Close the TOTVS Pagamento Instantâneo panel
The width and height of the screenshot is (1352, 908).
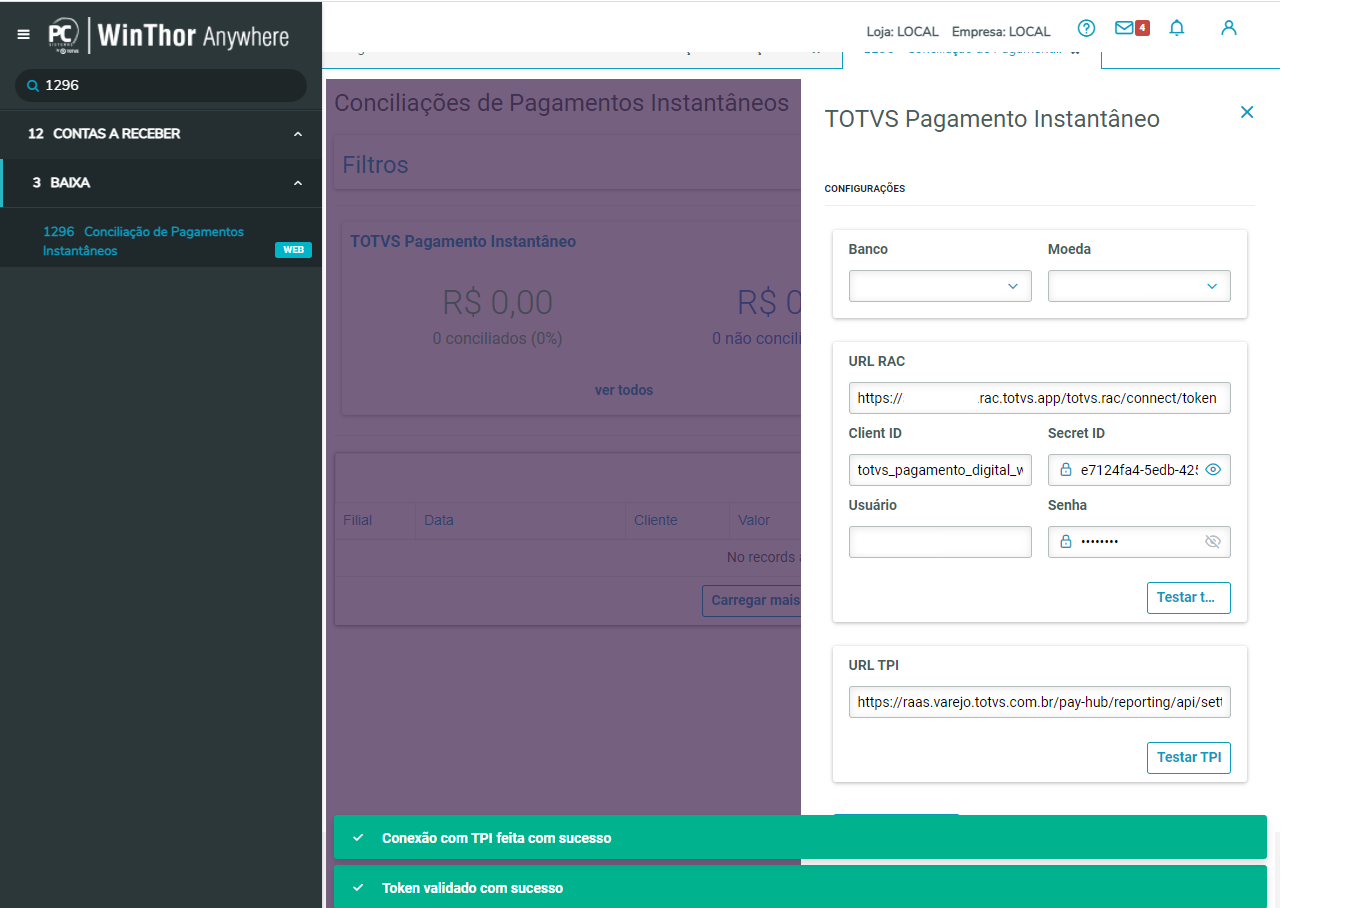point(1247,112)
